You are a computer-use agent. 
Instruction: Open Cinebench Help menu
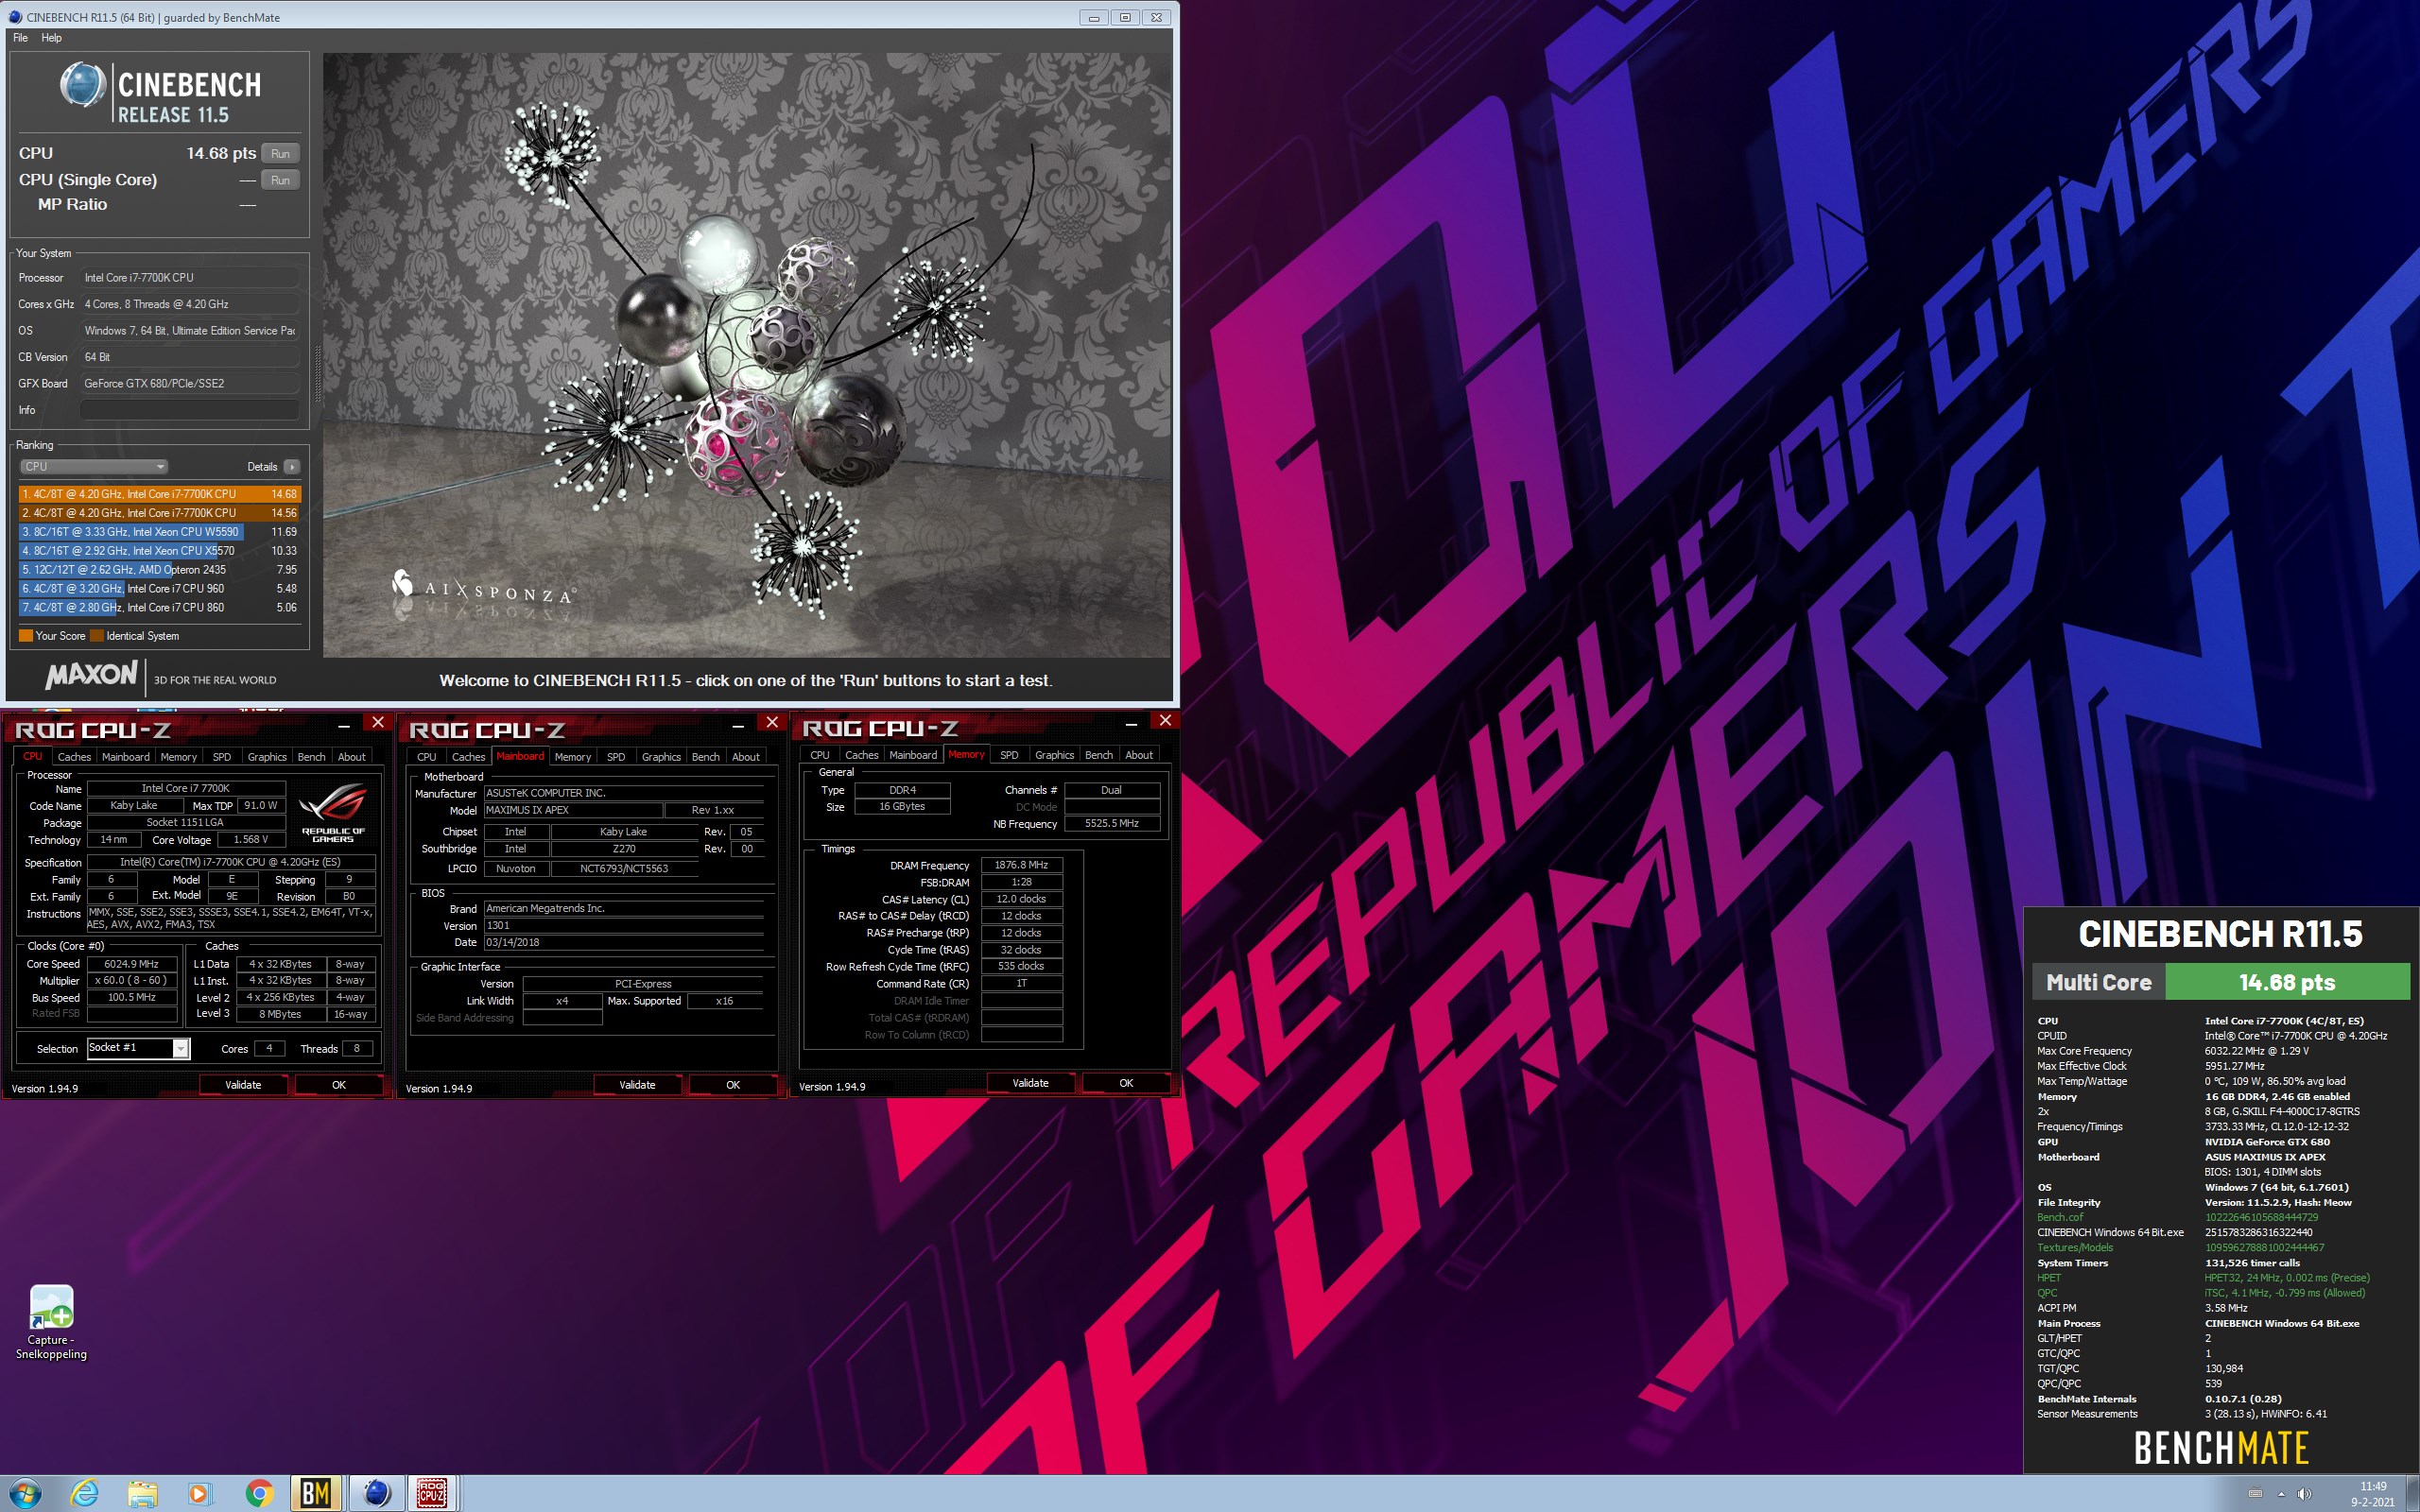tap(51, 38)
